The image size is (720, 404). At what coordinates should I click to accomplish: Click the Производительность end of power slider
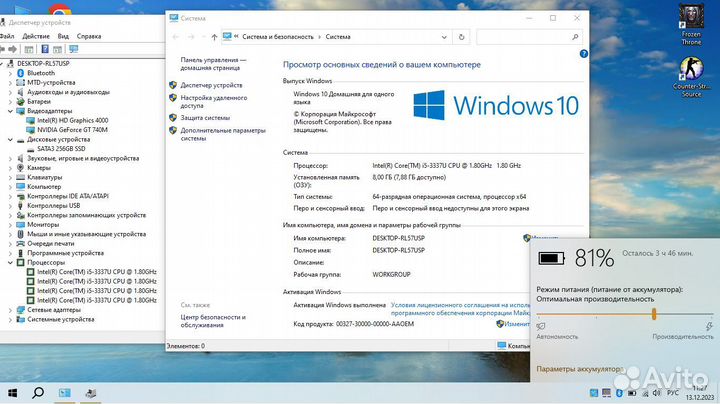coord(683,337)
